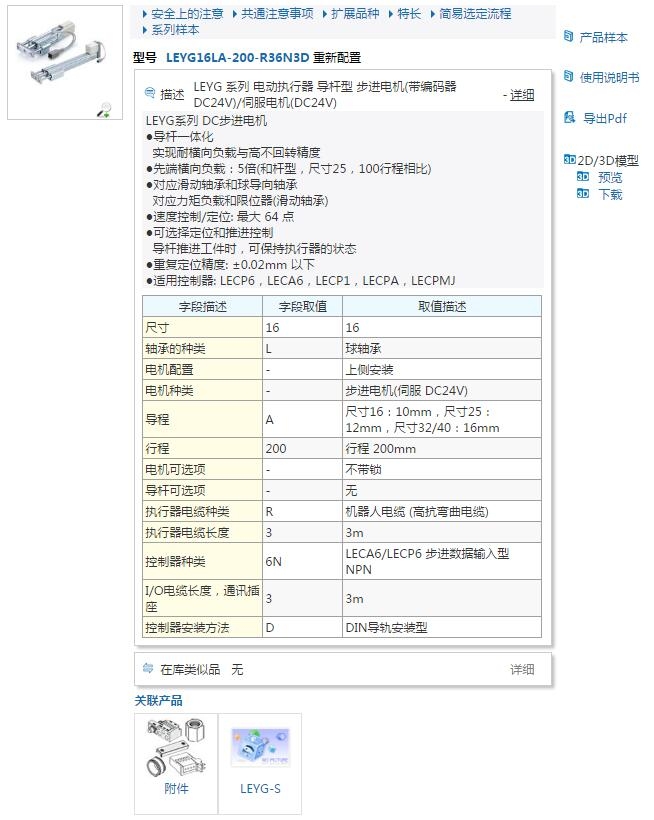Click the 导出Pdf export icon

coord(569,118)
